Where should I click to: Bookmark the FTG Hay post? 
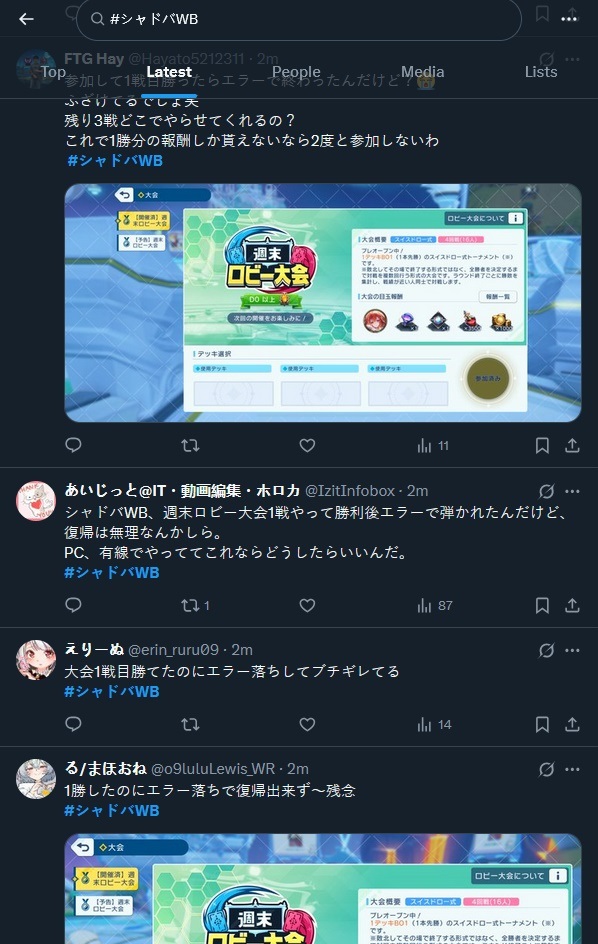(x=542, y=446)
